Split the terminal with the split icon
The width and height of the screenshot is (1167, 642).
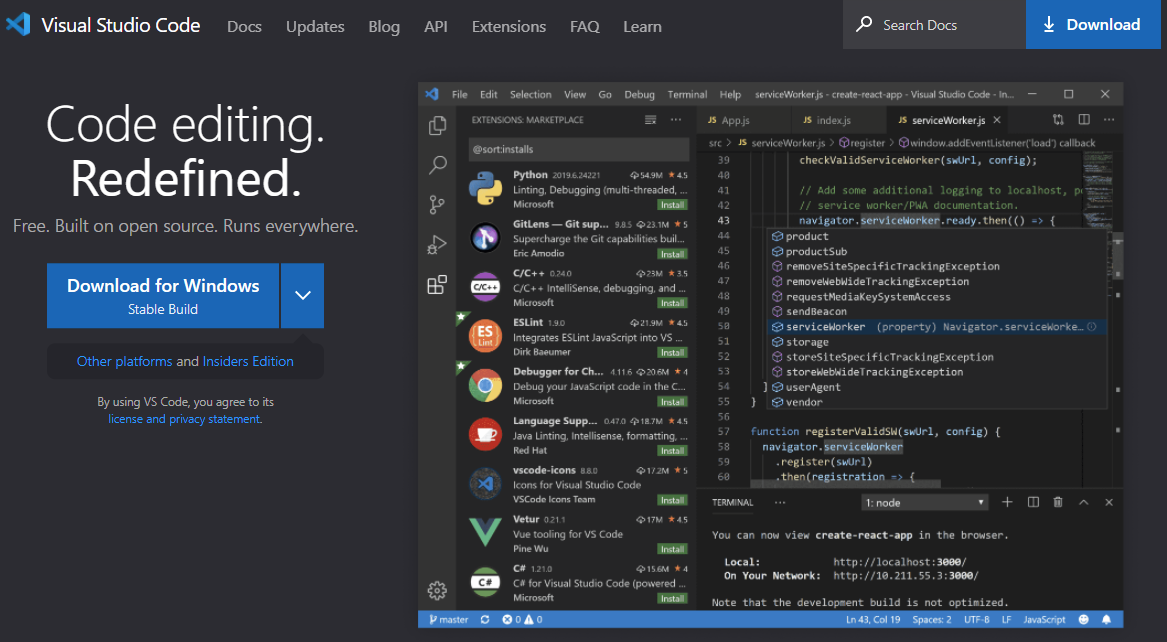pyautogui.click(x=1033, y=502)
